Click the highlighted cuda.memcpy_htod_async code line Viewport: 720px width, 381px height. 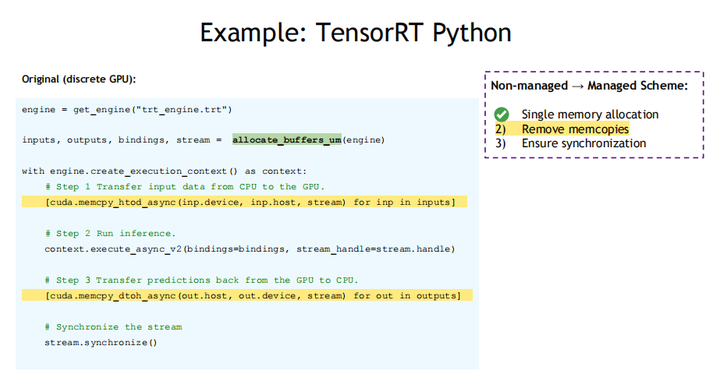tap(244, 202)
